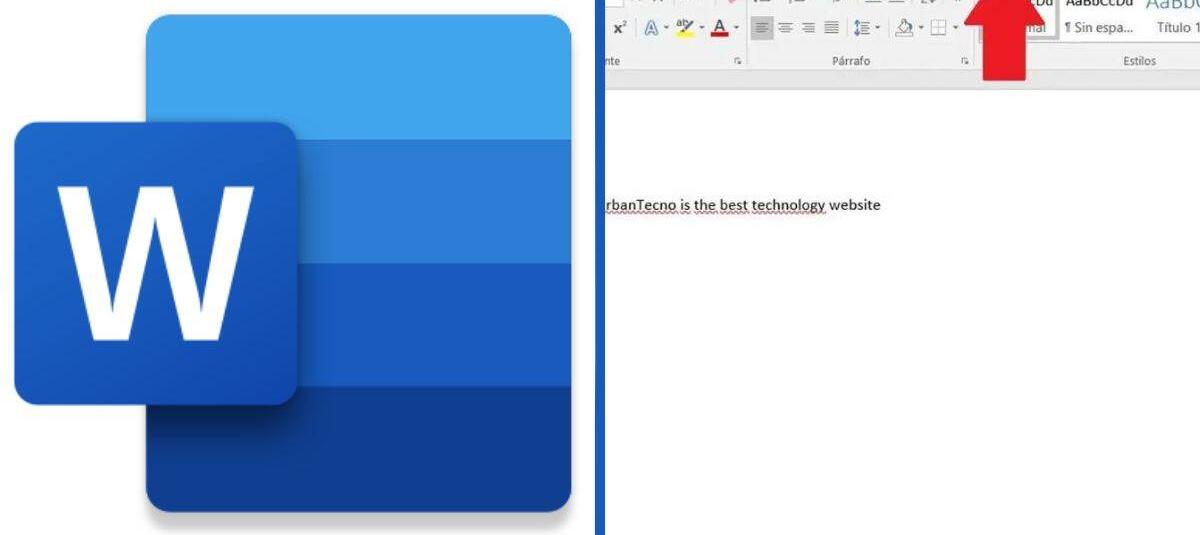This screenshot has height=535, width=1200.
Task: Click the shading paint bucket icon
Action: pos(903,28)
